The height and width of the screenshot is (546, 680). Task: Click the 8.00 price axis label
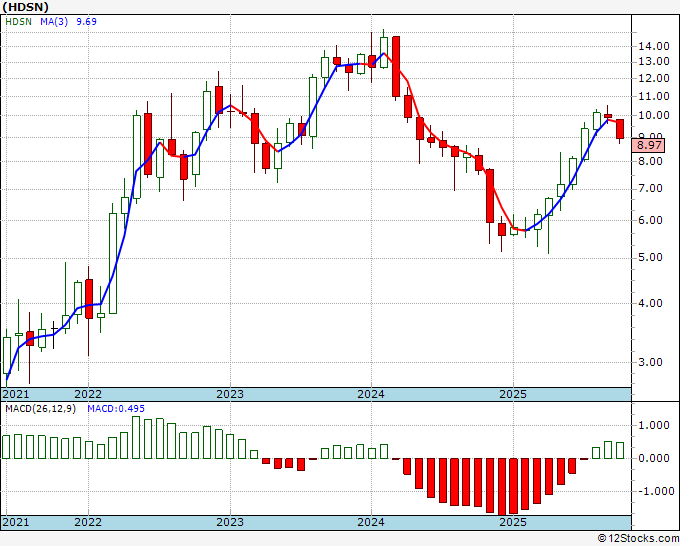pyautogui.click(x=650, y=161)
